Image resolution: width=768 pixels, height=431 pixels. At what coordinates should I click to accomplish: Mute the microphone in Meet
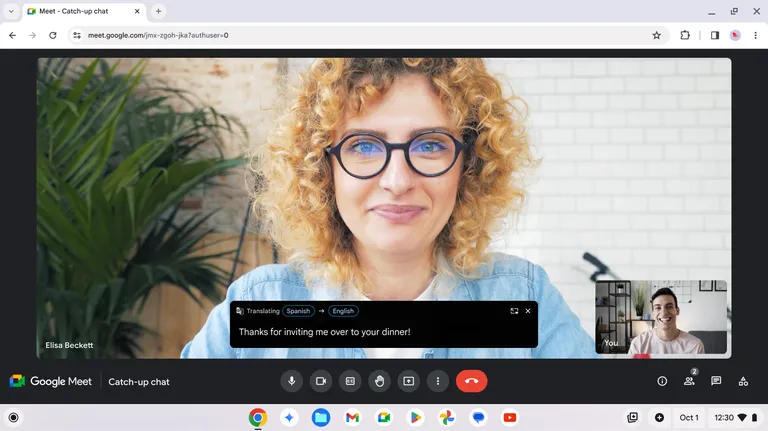point(291,381)
